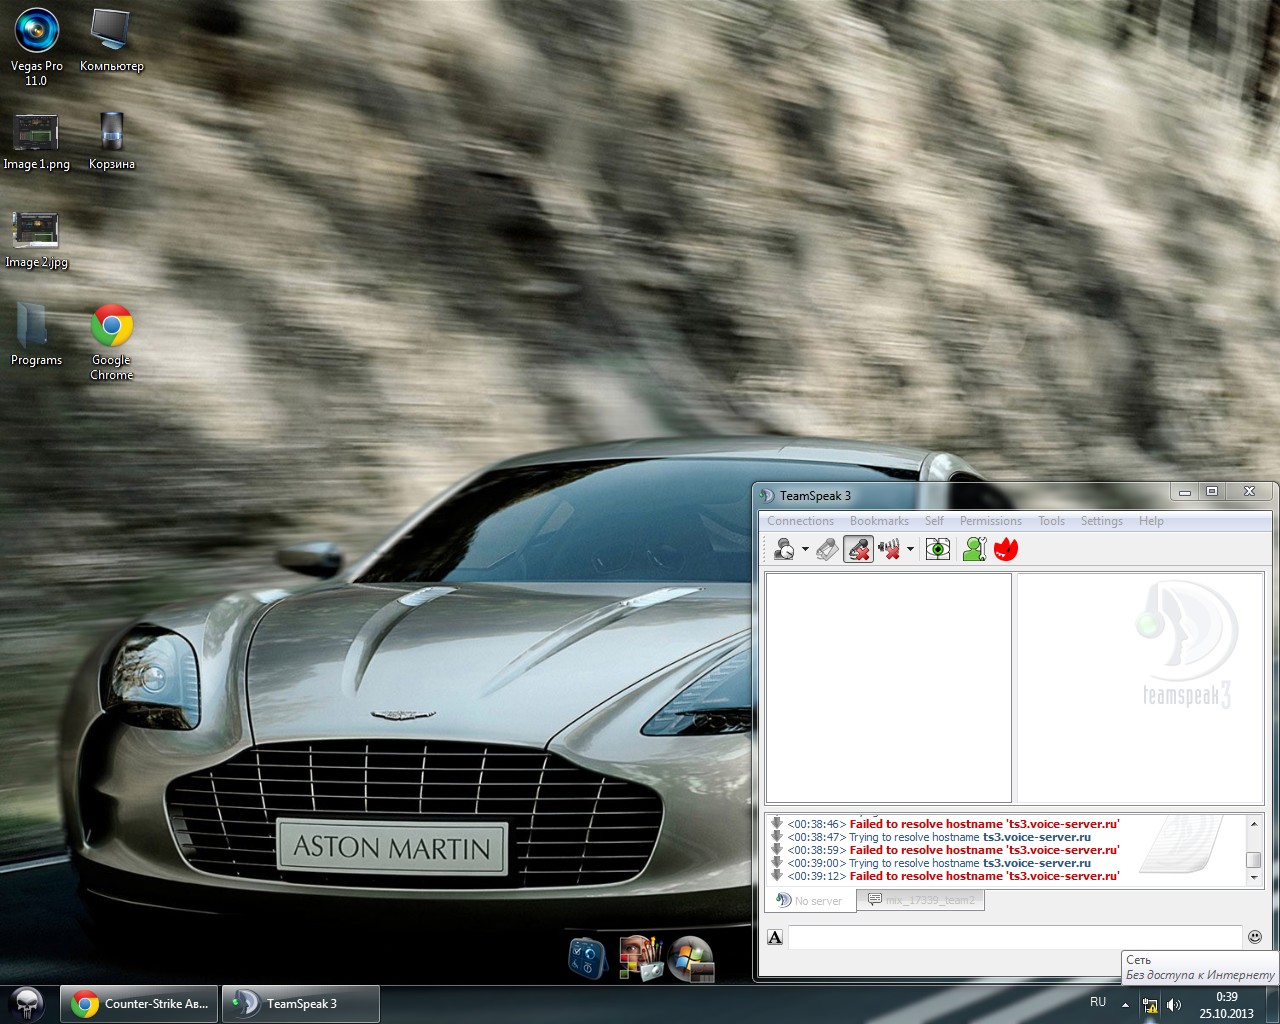This screenshot has height=1024, width=1280.
Task: Open the Permissions menu
Action: (991, 521)
